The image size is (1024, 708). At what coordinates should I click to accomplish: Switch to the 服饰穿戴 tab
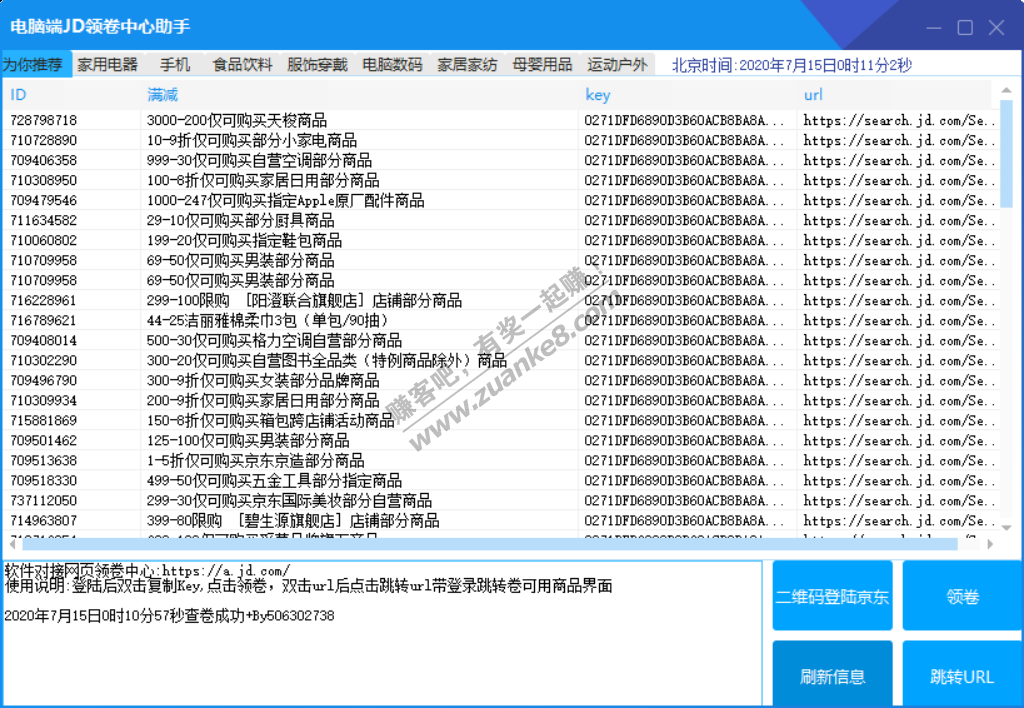tap(317, 65)
